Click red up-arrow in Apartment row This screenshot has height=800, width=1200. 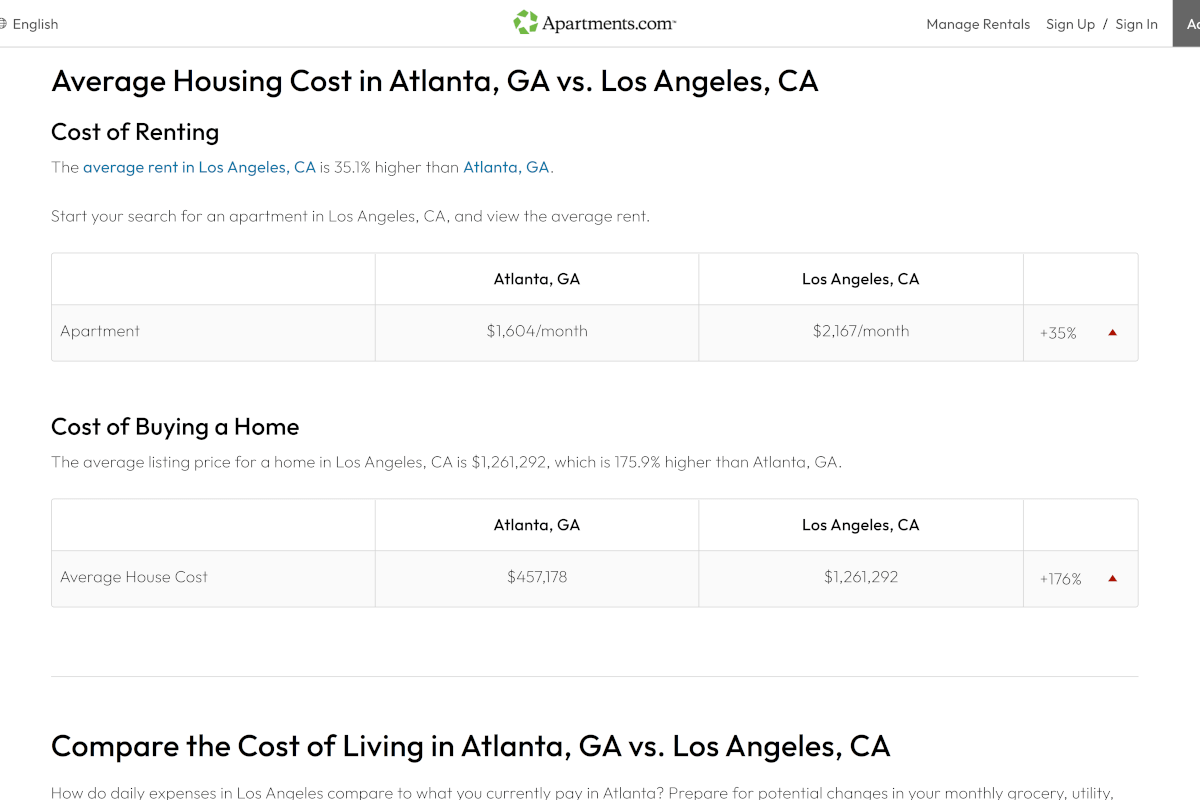(x=1112, y=332)
